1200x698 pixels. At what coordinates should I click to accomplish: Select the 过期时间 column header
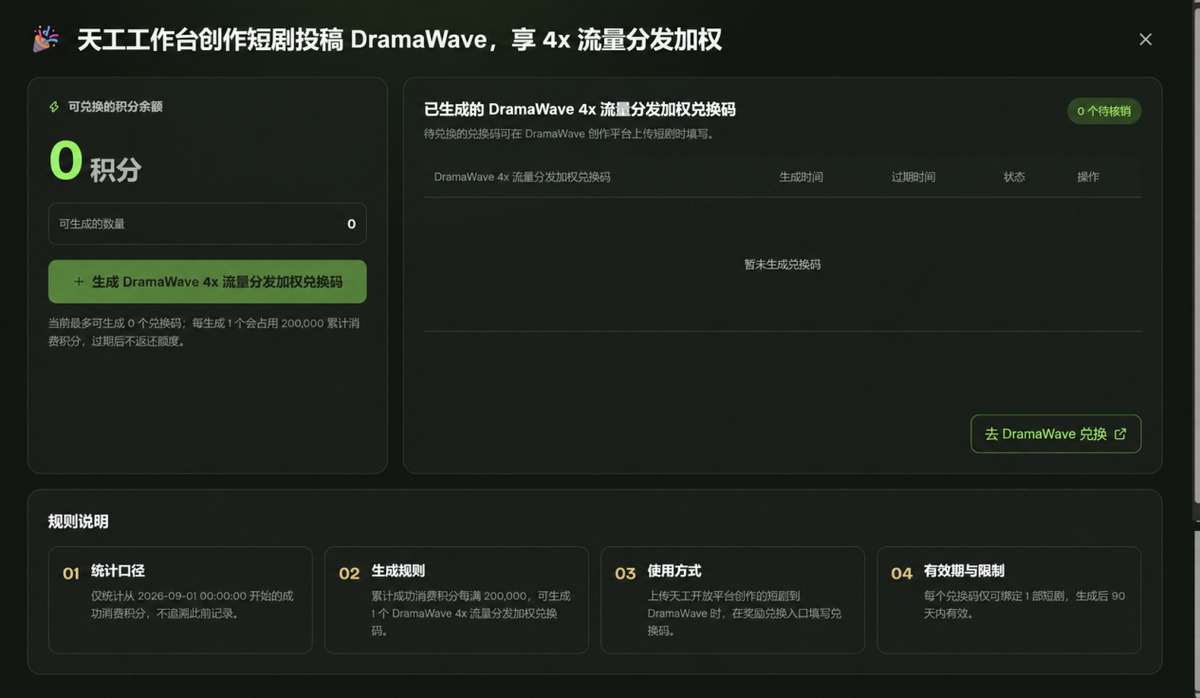click(x=913, y=177)
